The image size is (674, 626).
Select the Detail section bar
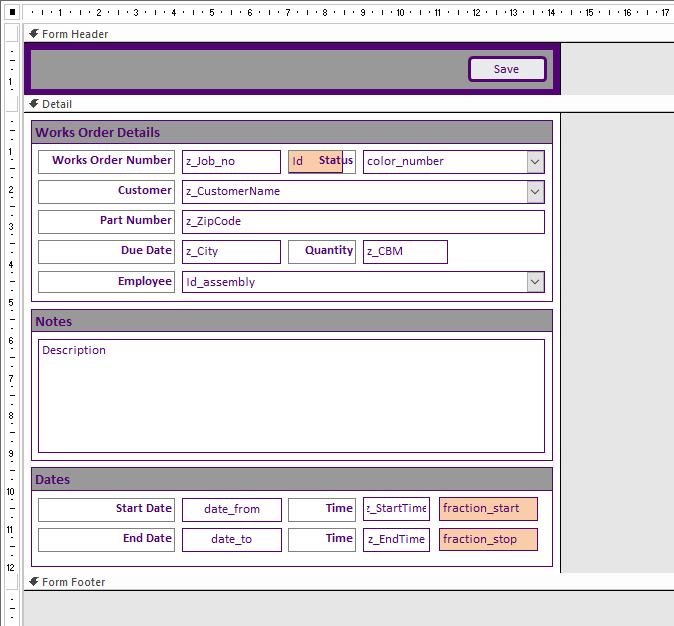click(349, 104)
